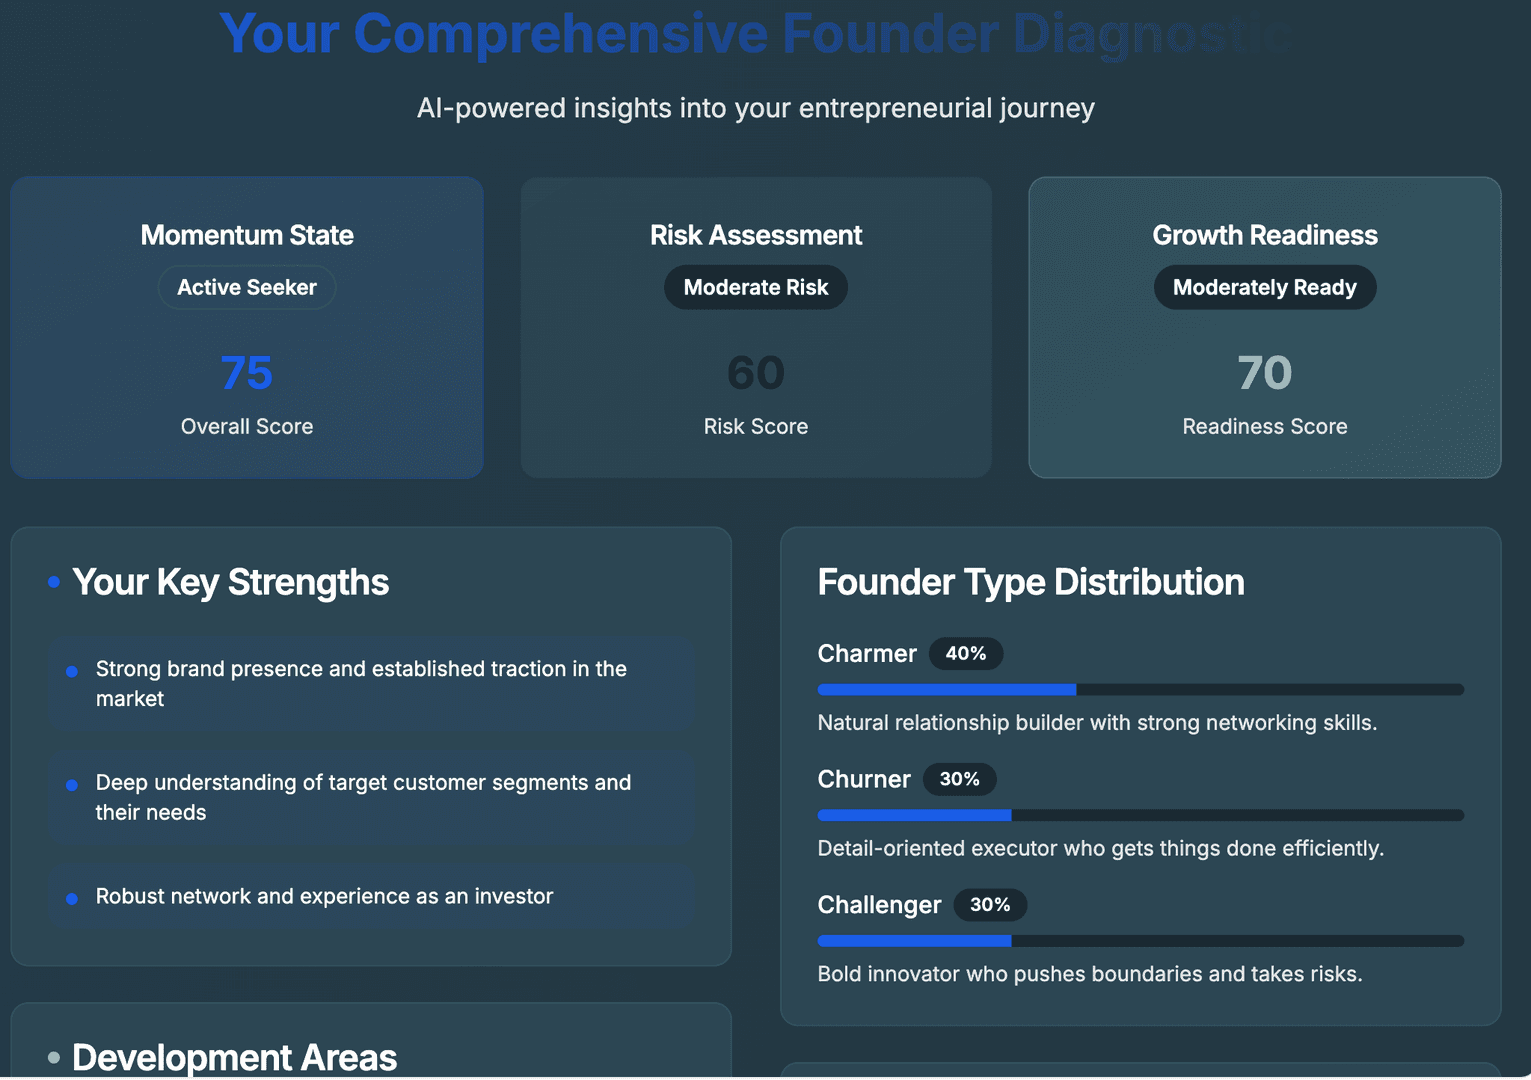Click the blue dot beside Your Key Strengths
This screenshot has height=1080, width=1531.
[54, 582]
